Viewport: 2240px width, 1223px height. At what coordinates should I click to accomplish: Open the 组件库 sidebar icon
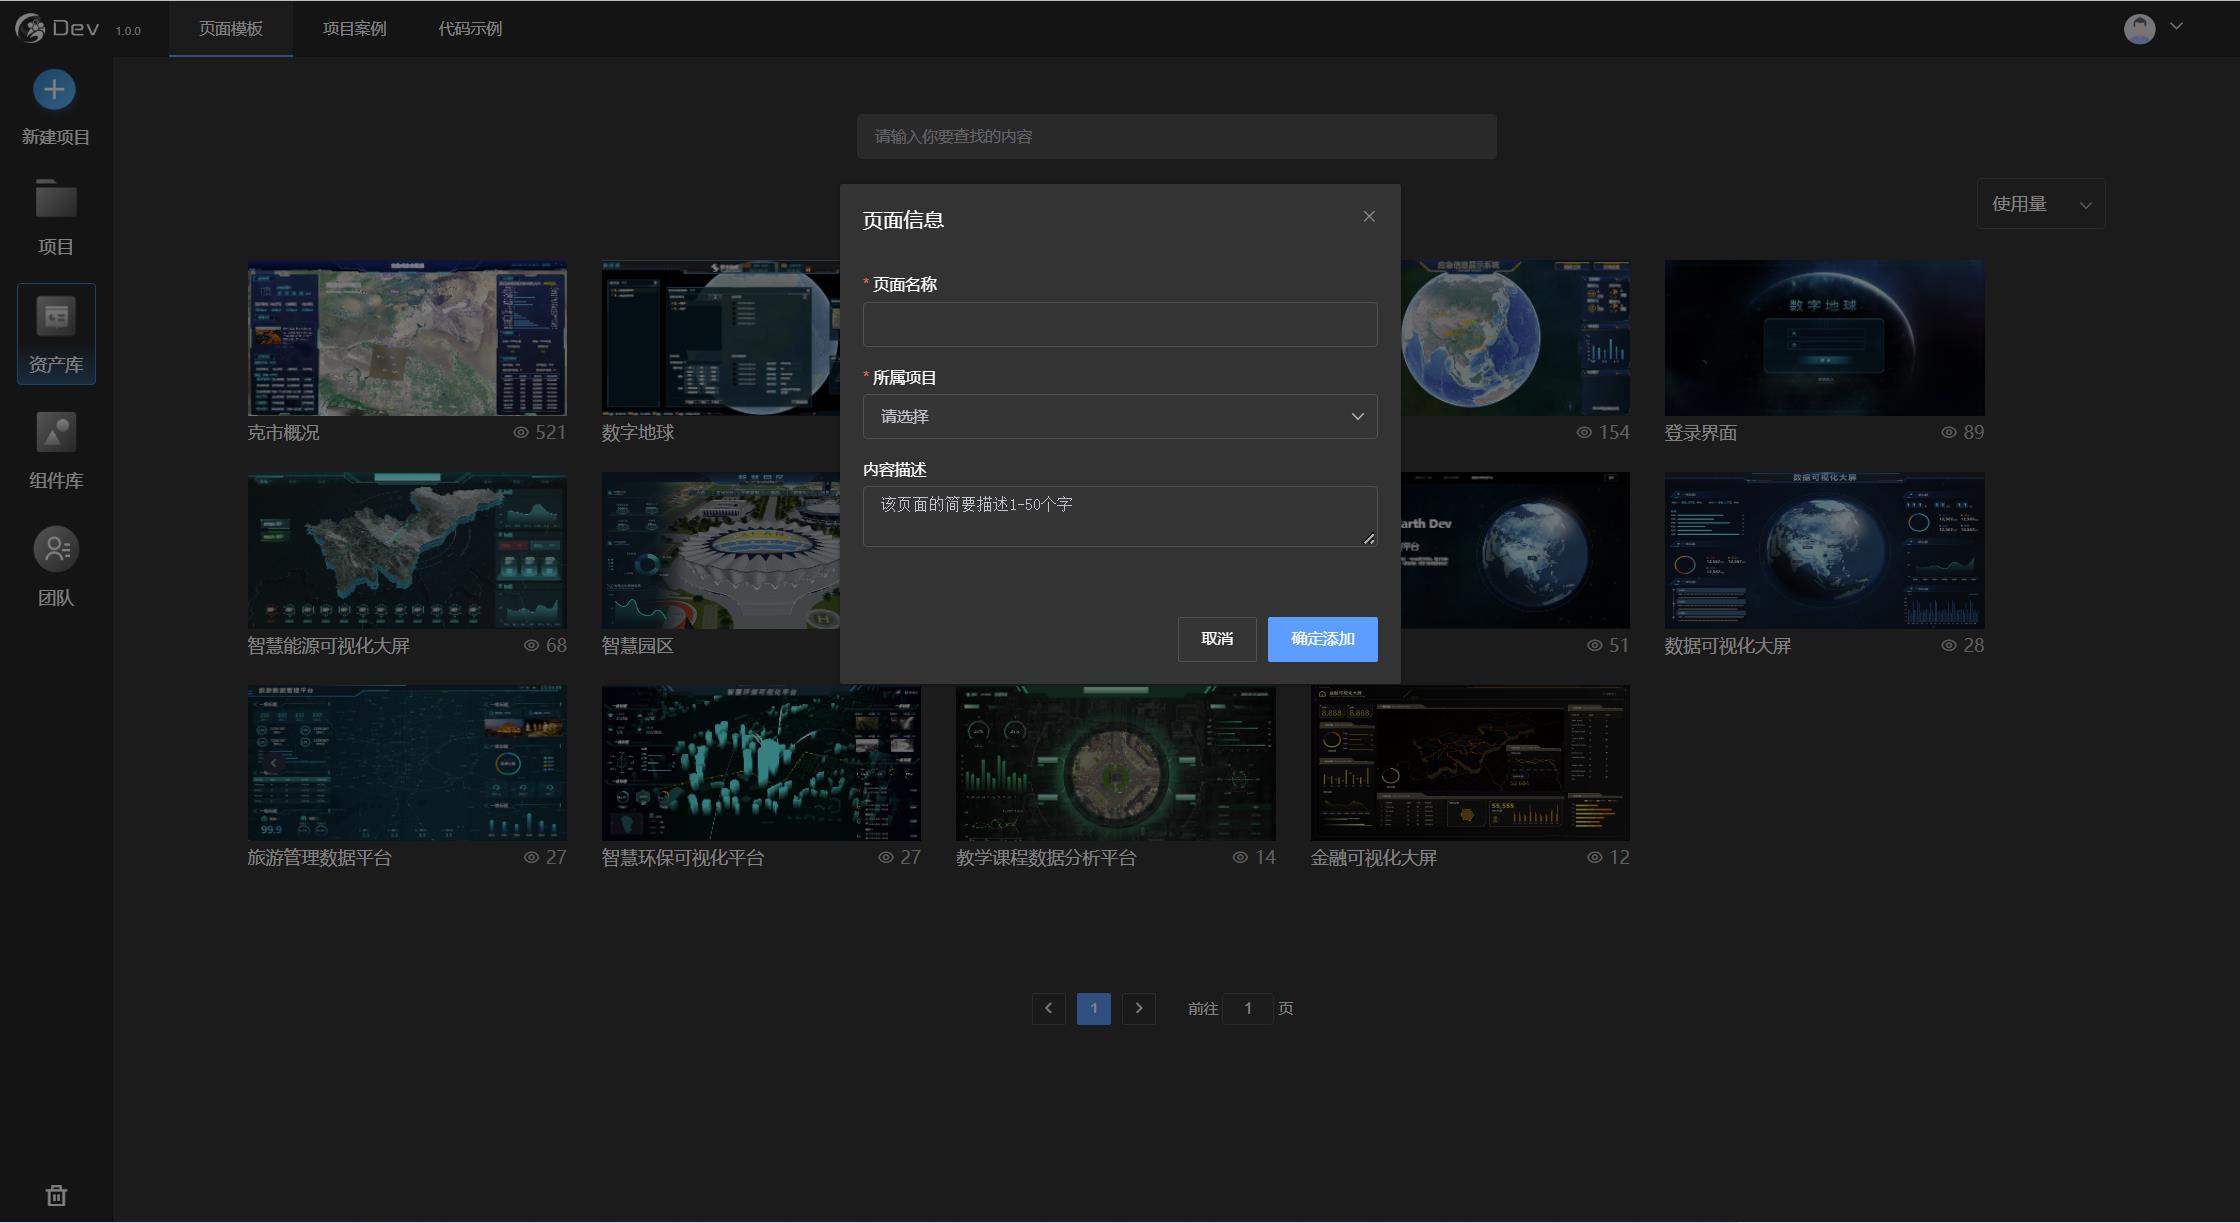click(x=56, y=433)
